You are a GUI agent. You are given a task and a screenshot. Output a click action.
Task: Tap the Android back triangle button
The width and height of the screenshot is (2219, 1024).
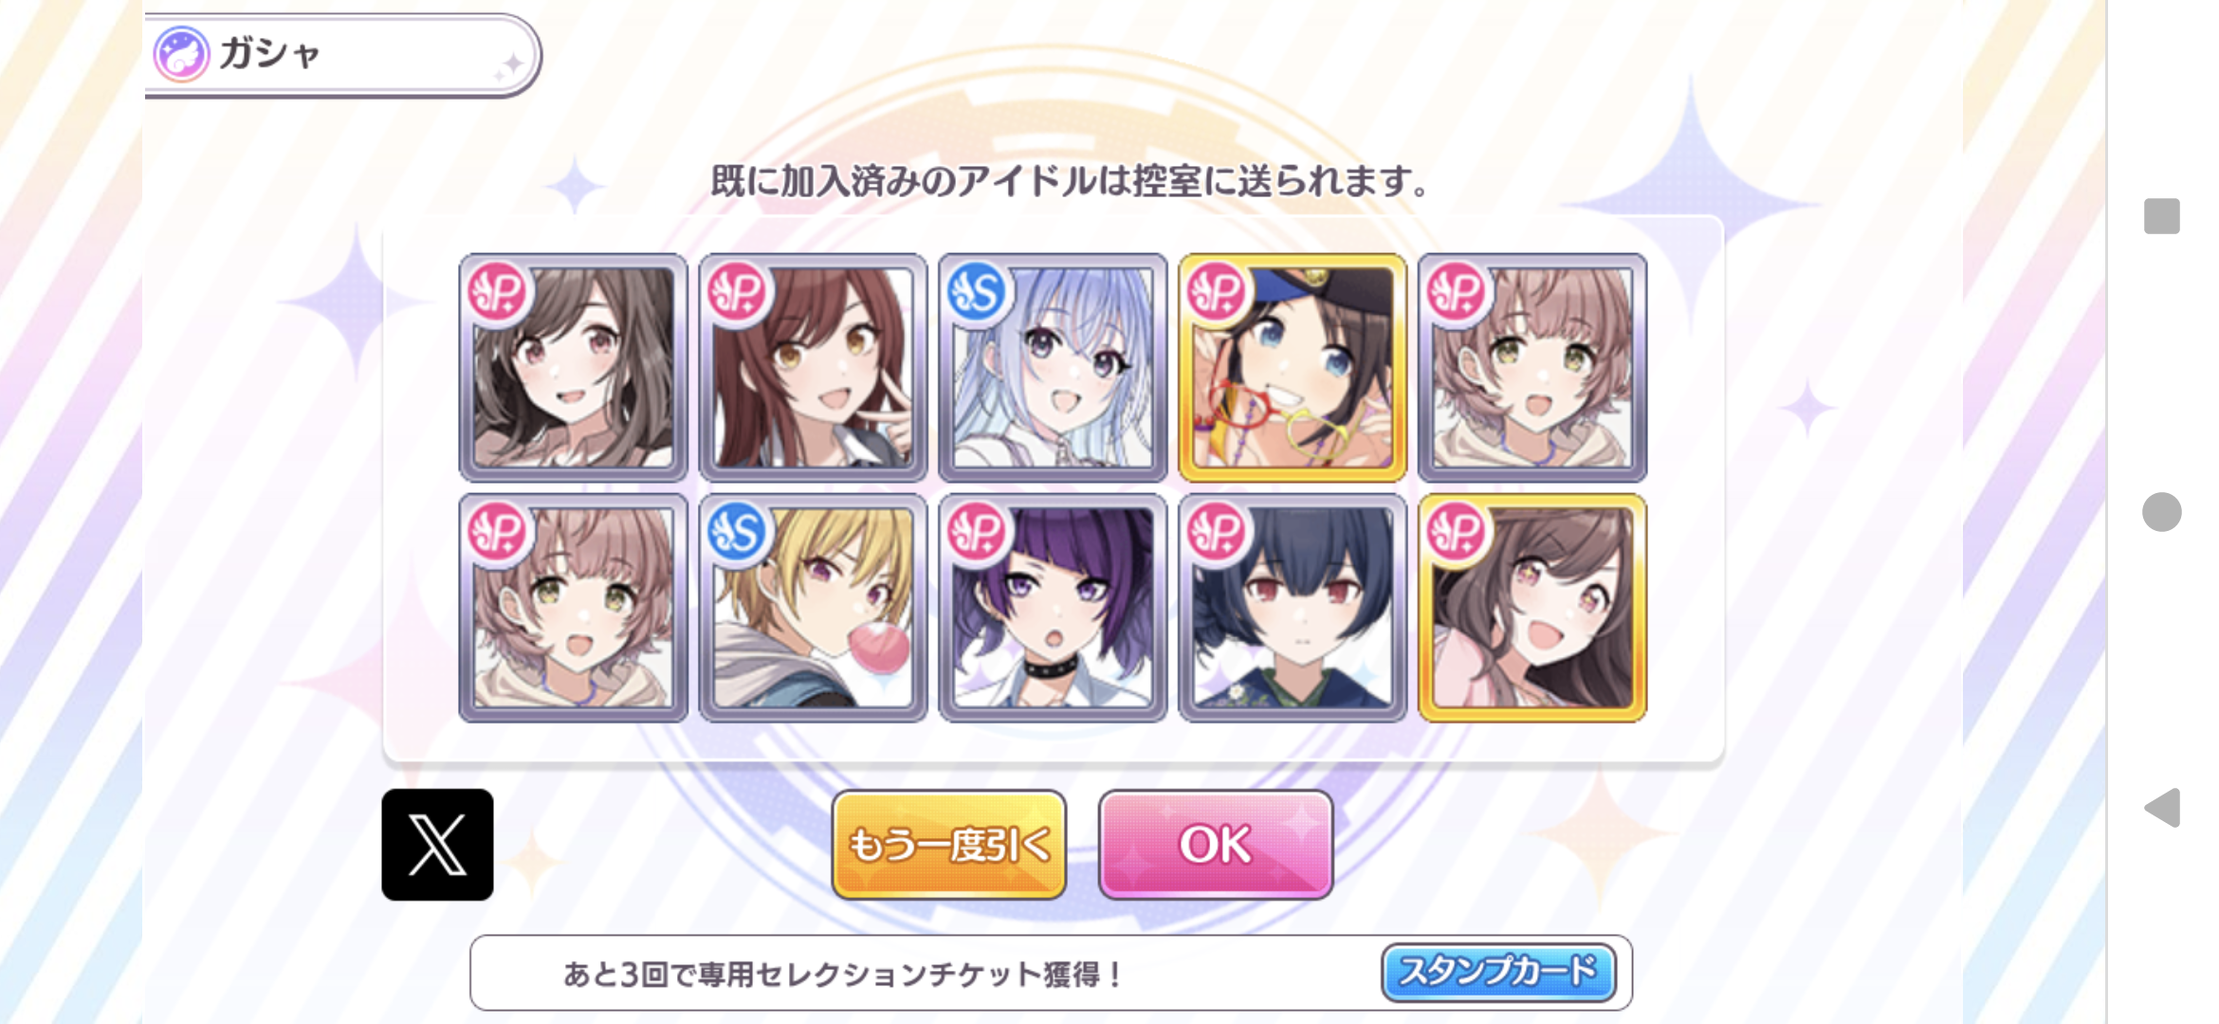coord(2161,808)
